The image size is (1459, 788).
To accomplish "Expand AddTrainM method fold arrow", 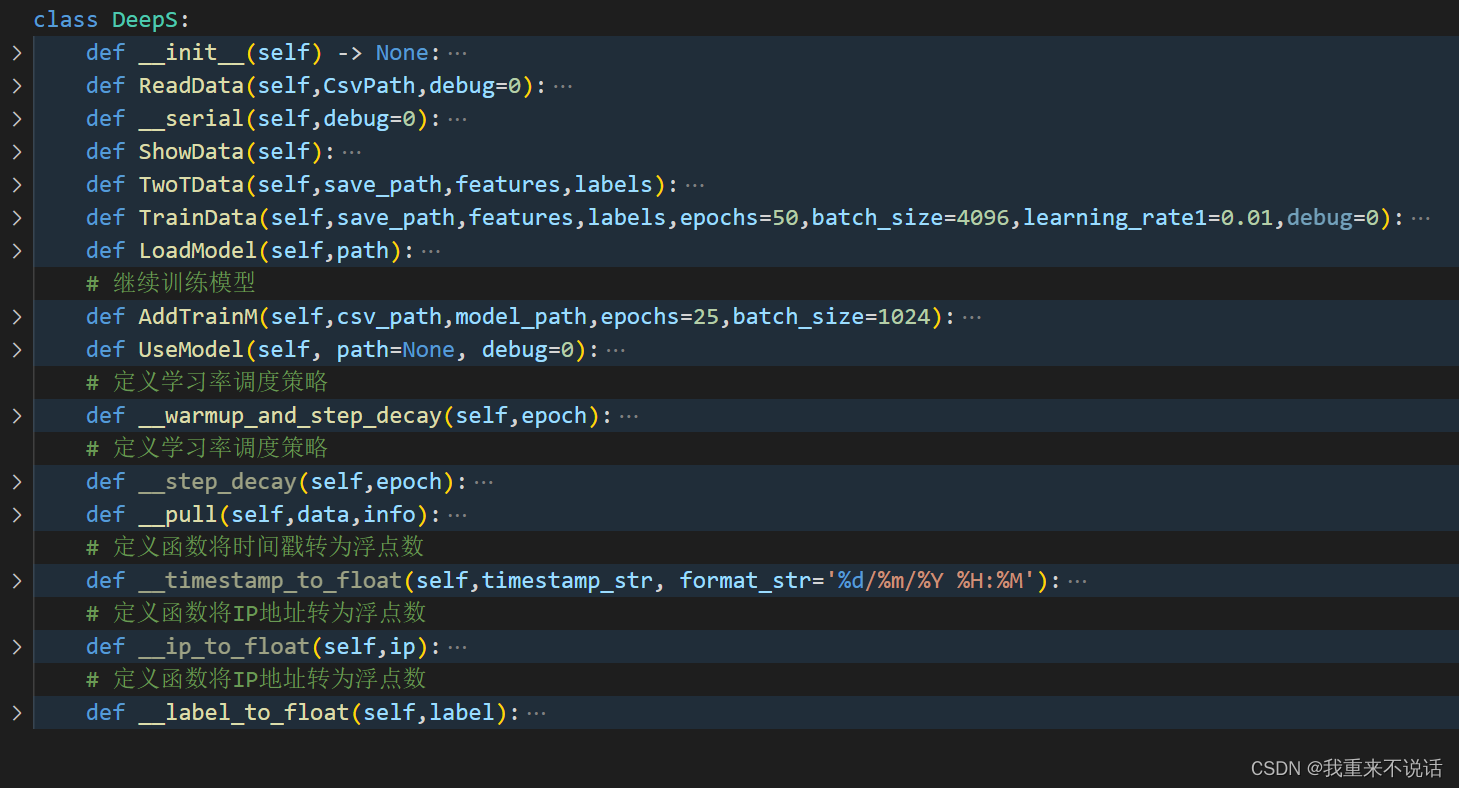I will coord(16,317).
